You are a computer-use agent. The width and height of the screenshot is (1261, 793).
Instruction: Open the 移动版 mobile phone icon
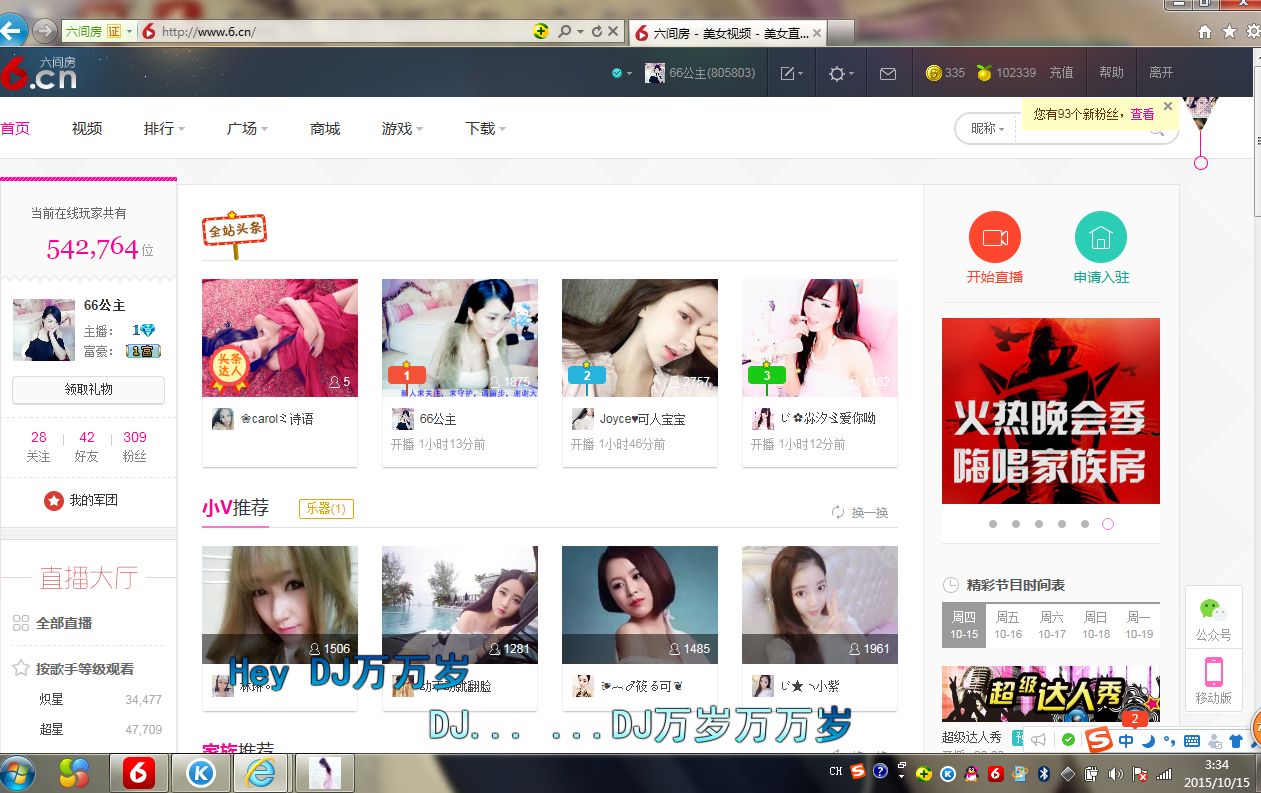(1213, 671)
